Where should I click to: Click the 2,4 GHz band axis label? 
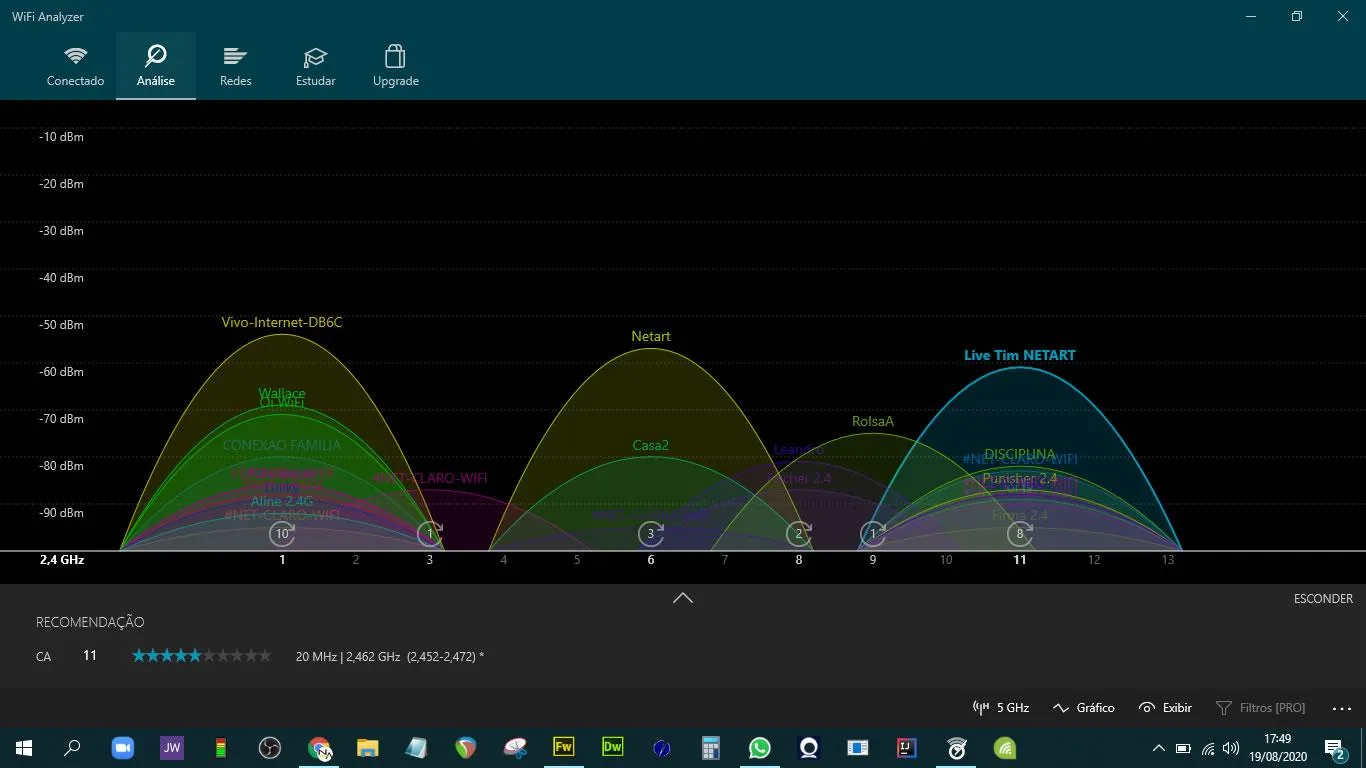click(x=62, y=560)
